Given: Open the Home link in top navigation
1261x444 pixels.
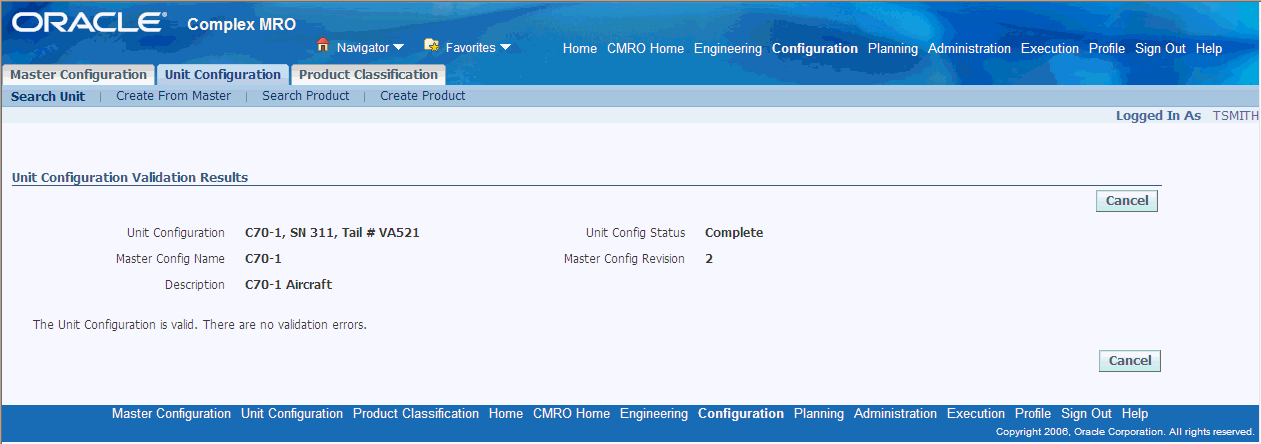Looking at the screenshot, I should click(580, 48).
